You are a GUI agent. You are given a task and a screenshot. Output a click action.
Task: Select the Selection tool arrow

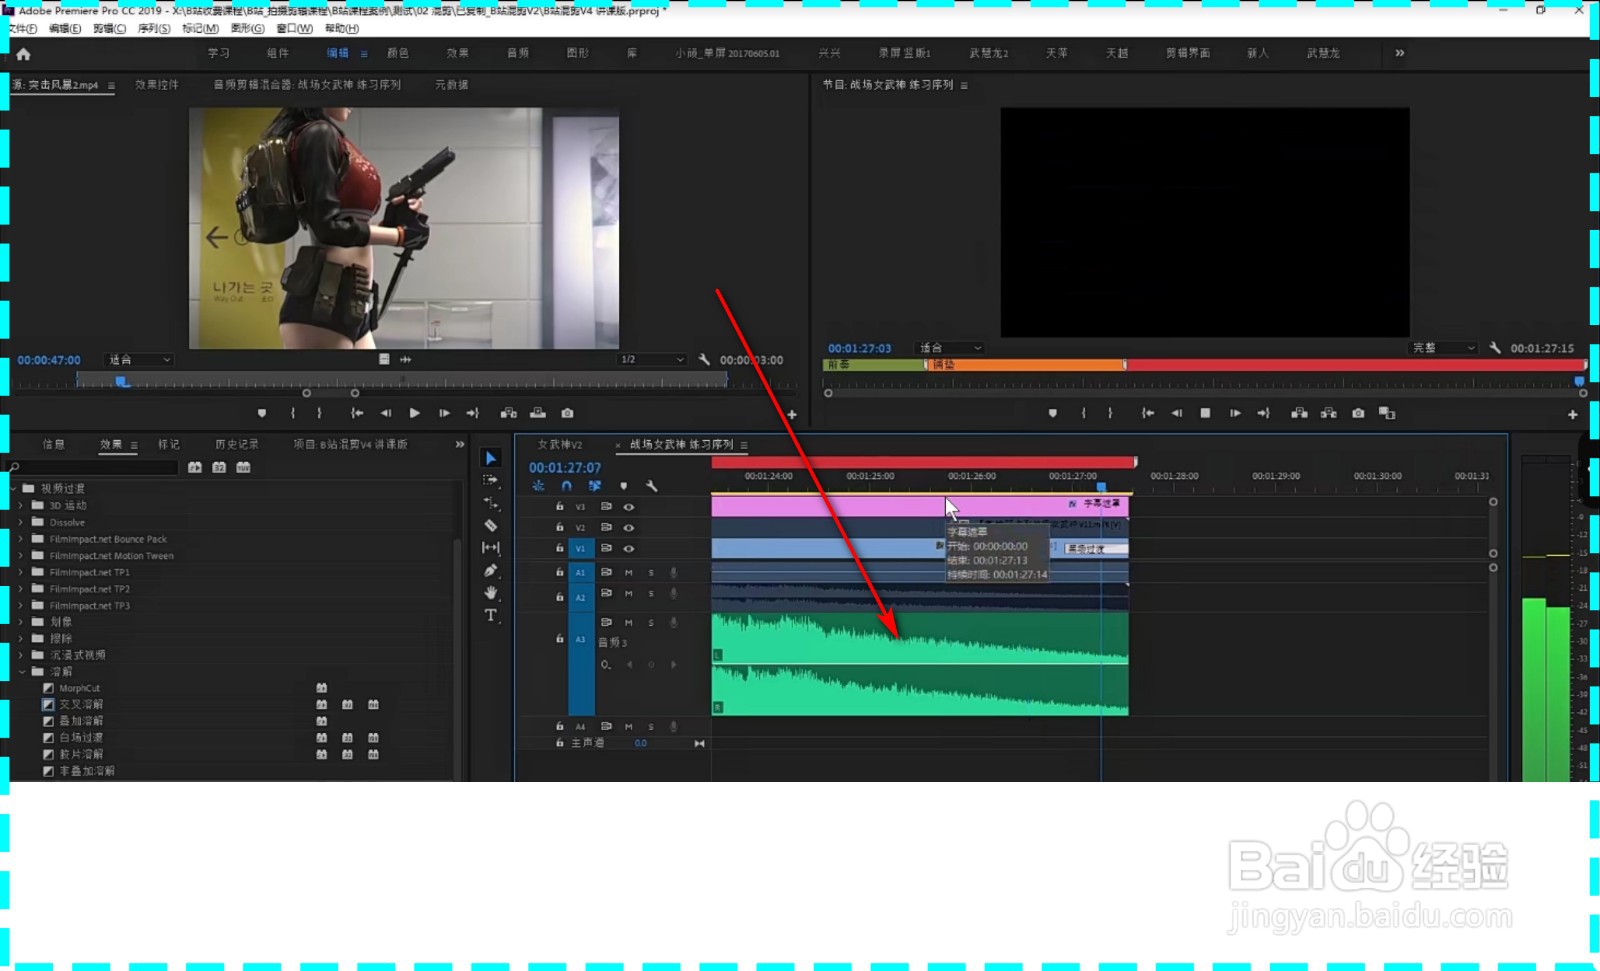point(490,458)
